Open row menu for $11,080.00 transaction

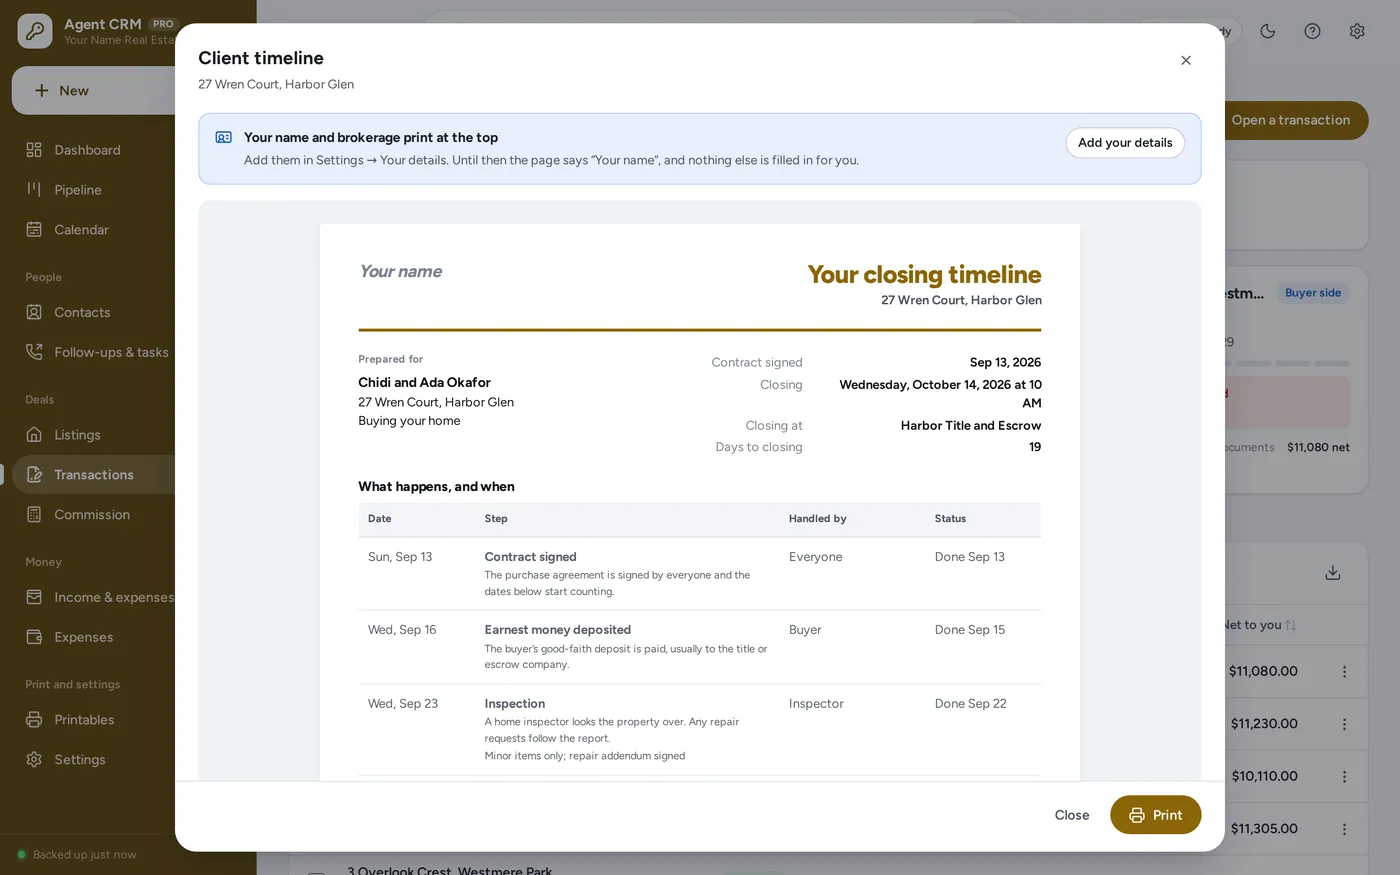click(x=1344, y=672)
